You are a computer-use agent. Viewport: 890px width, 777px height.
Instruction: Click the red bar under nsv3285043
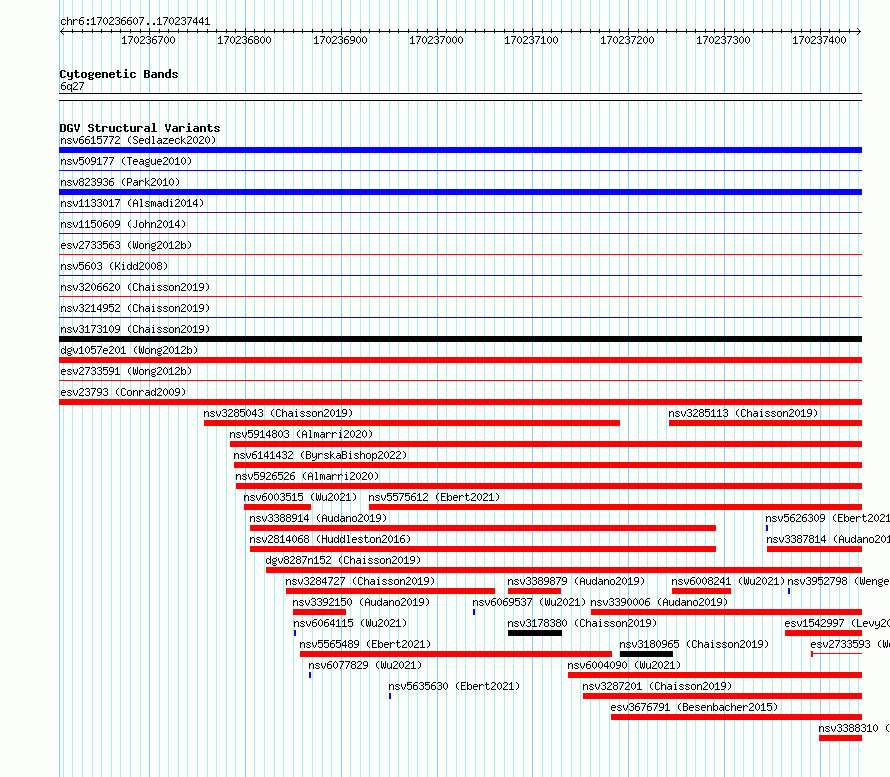412,423
